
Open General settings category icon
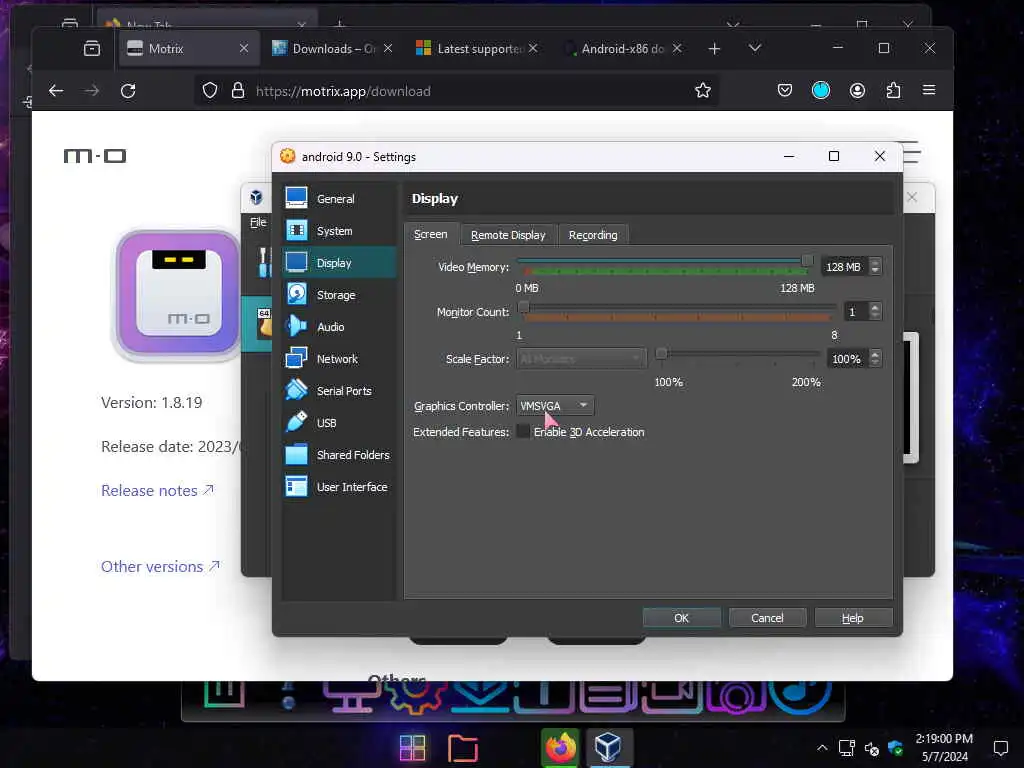296,199
